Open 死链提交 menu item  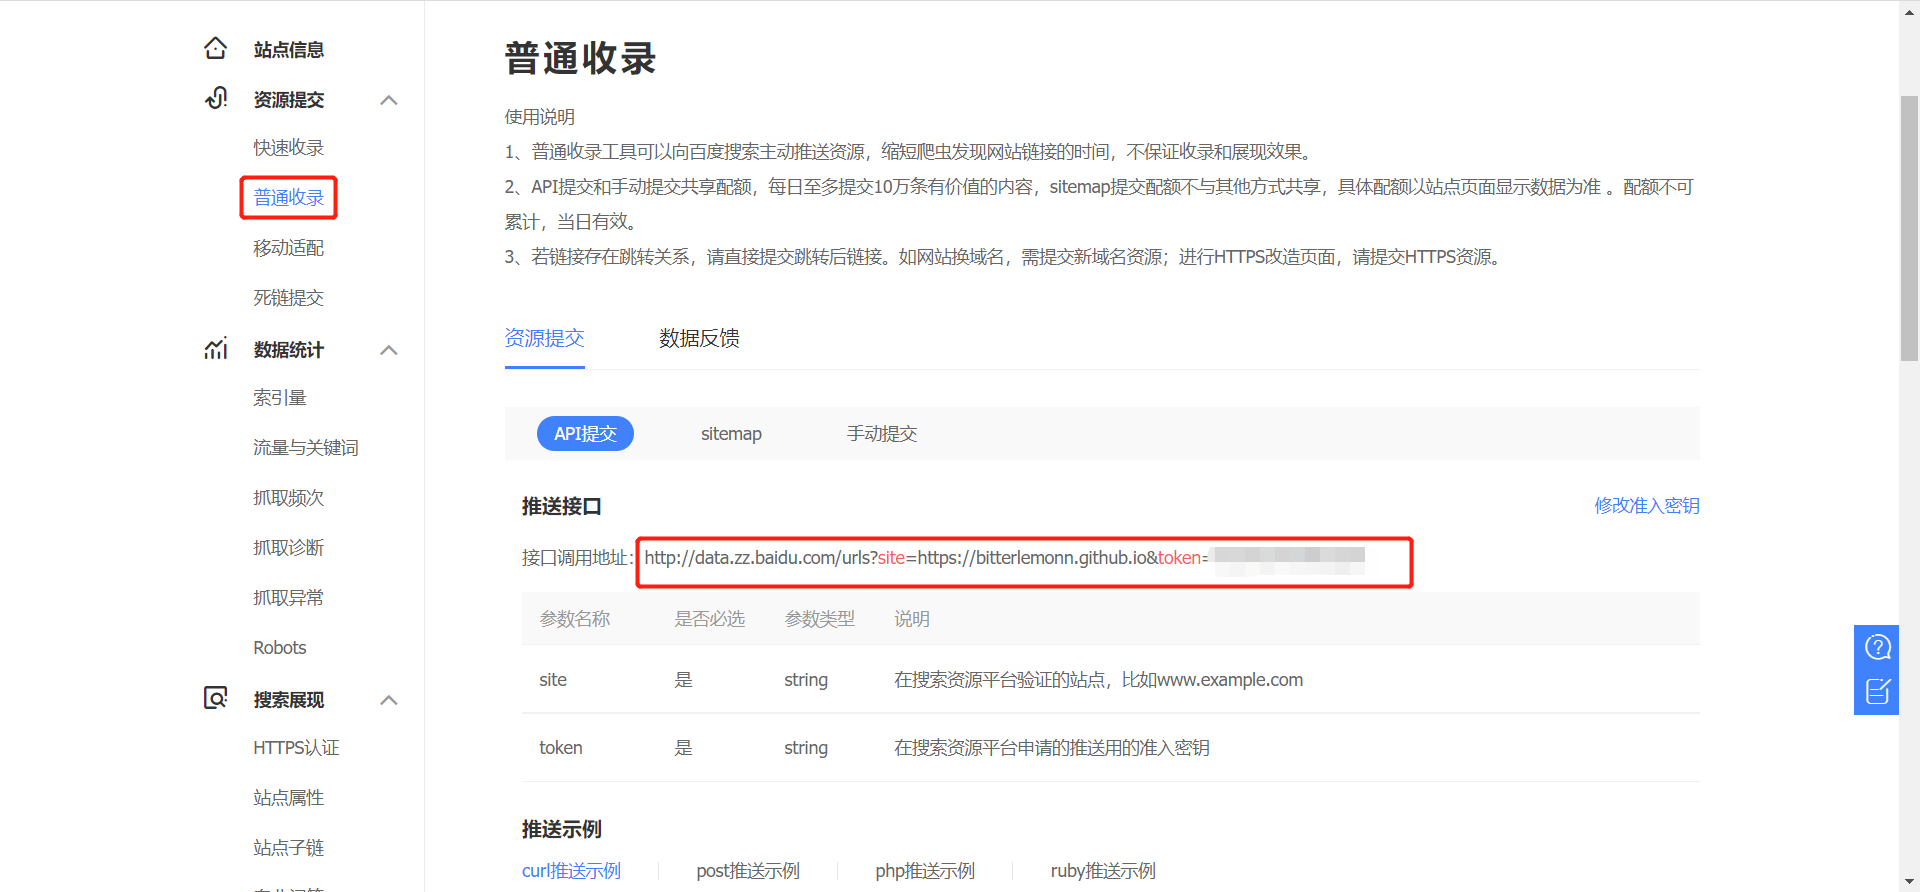[x=288, y=298]
